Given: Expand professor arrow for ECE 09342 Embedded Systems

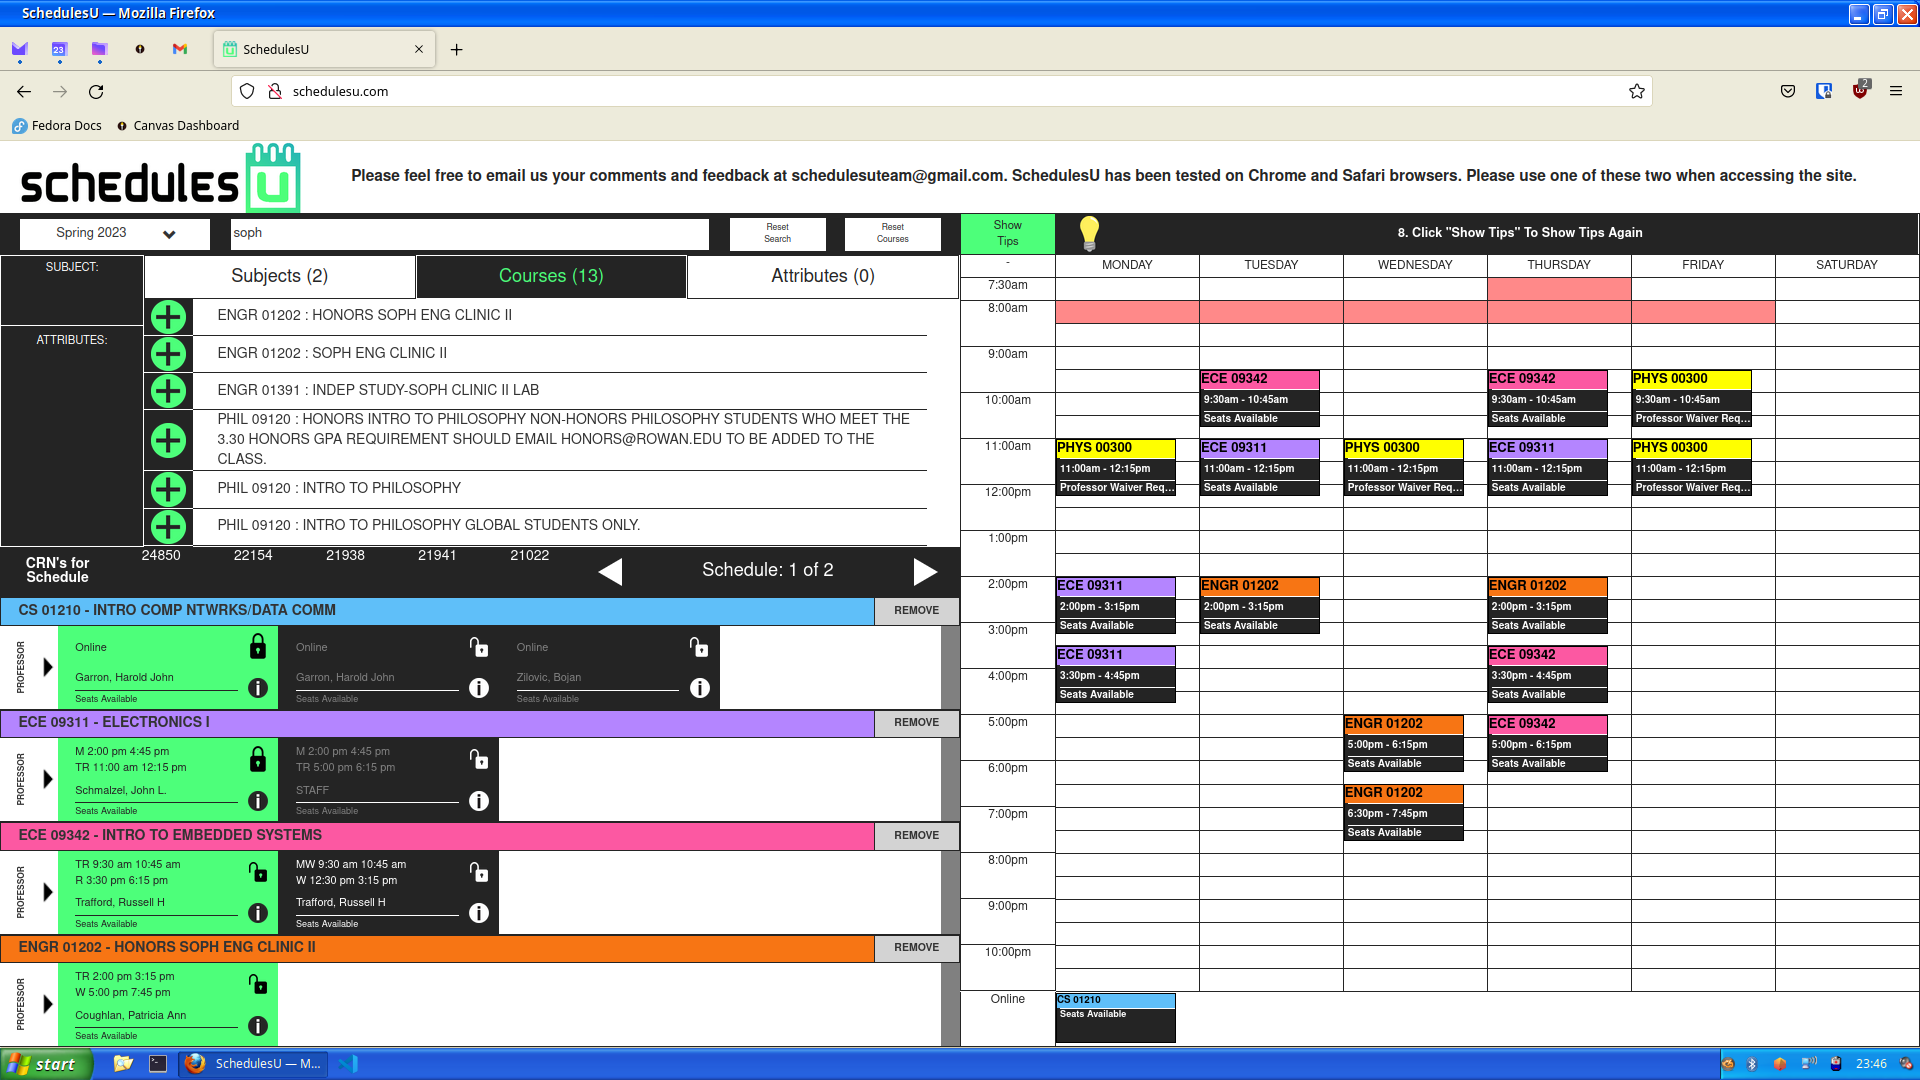Looking at the screenshot, I should [47, 892].
